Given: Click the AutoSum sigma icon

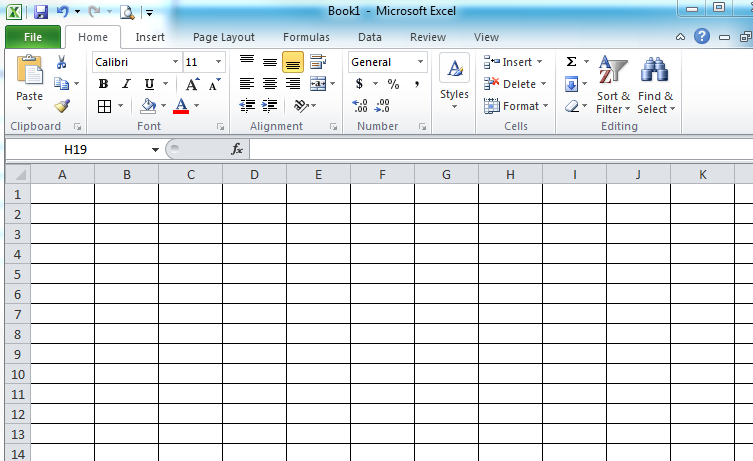Looking at the screenshot, I should click(x=571, y=62).
